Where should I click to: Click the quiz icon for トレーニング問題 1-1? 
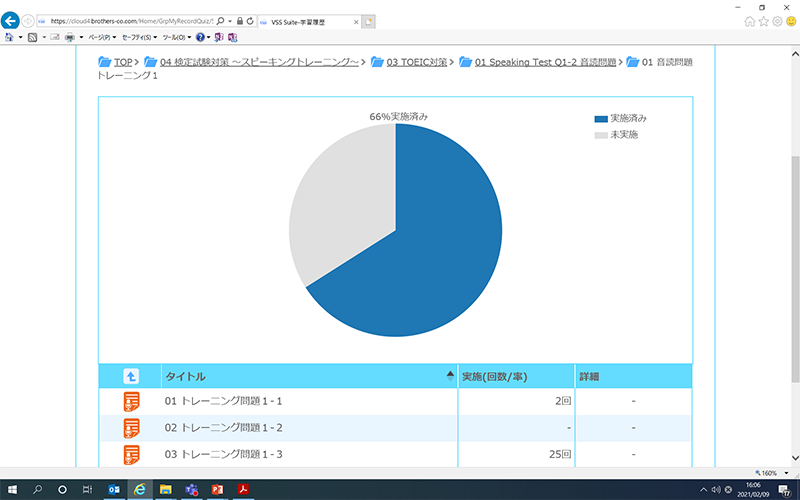click(131, 402)
